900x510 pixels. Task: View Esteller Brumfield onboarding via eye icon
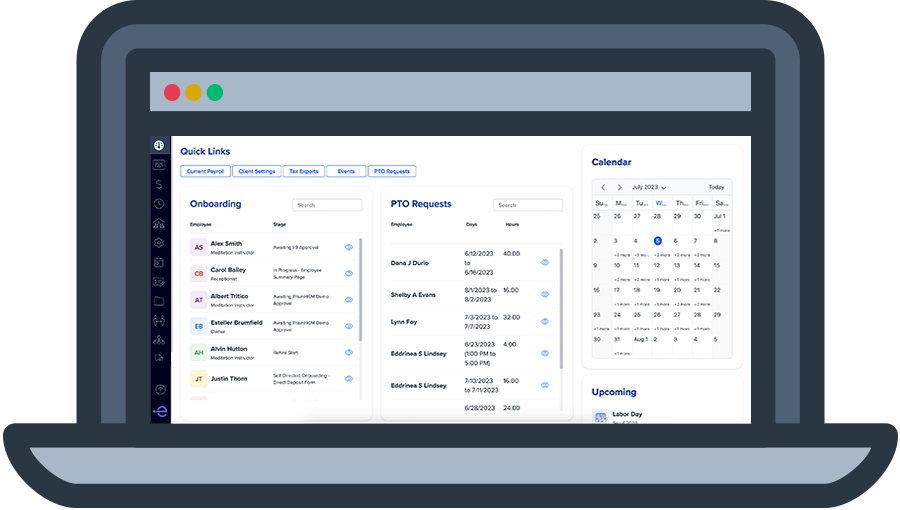coord(348,326)
